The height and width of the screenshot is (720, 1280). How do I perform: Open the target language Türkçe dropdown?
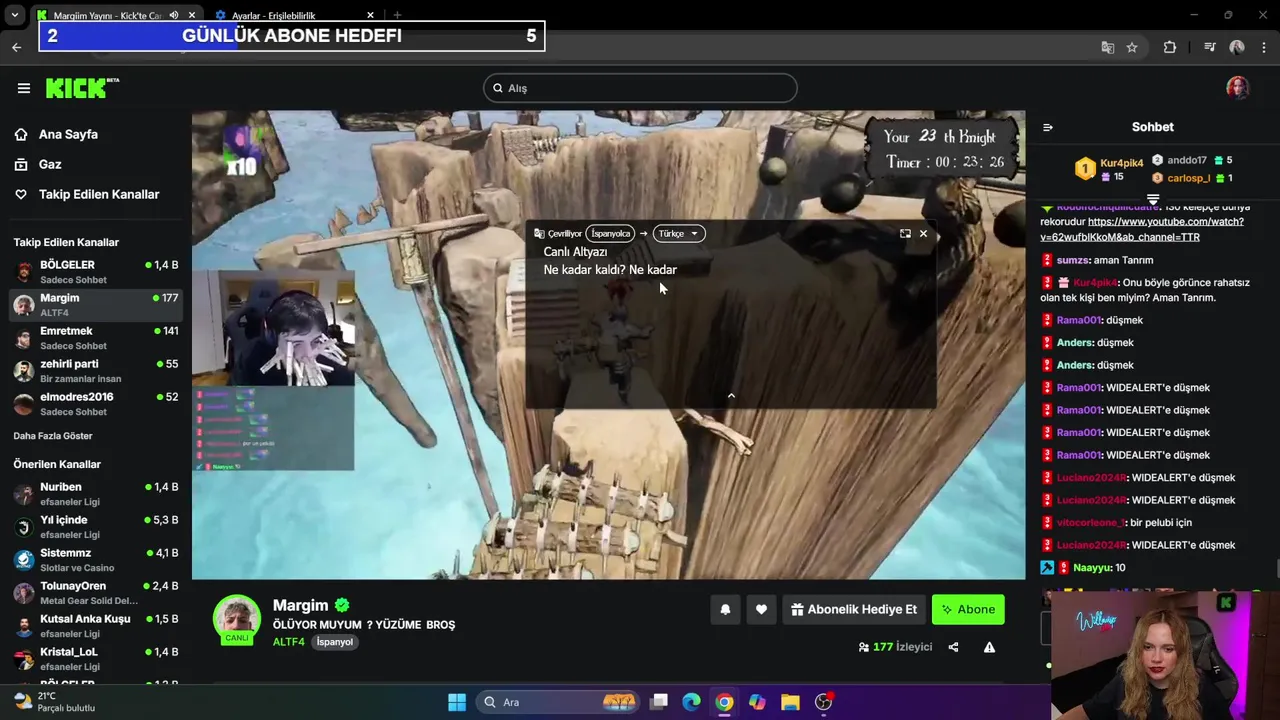click(679, 234)
